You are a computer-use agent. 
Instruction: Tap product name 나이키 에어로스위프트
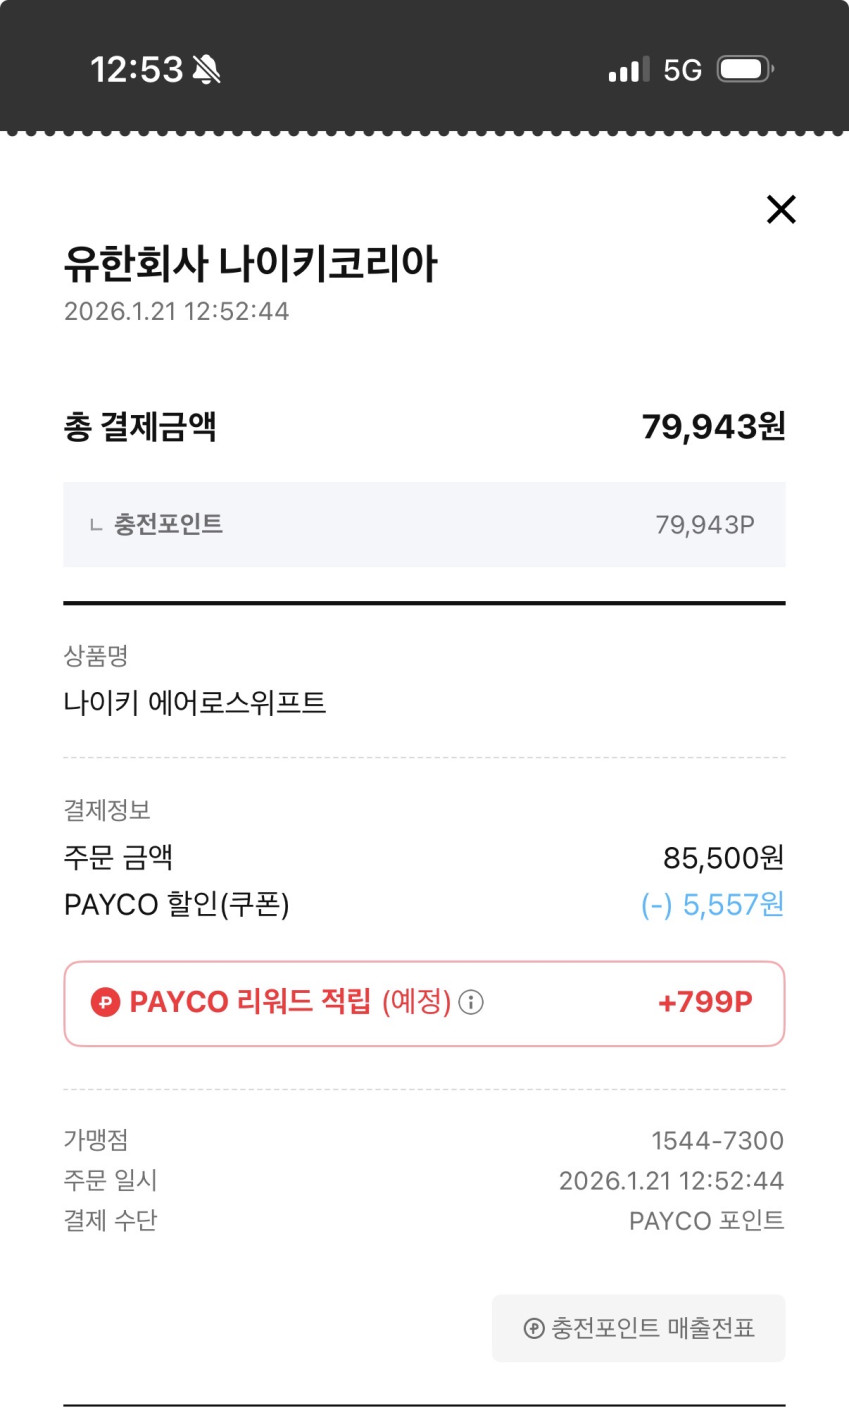coord(195,703)
